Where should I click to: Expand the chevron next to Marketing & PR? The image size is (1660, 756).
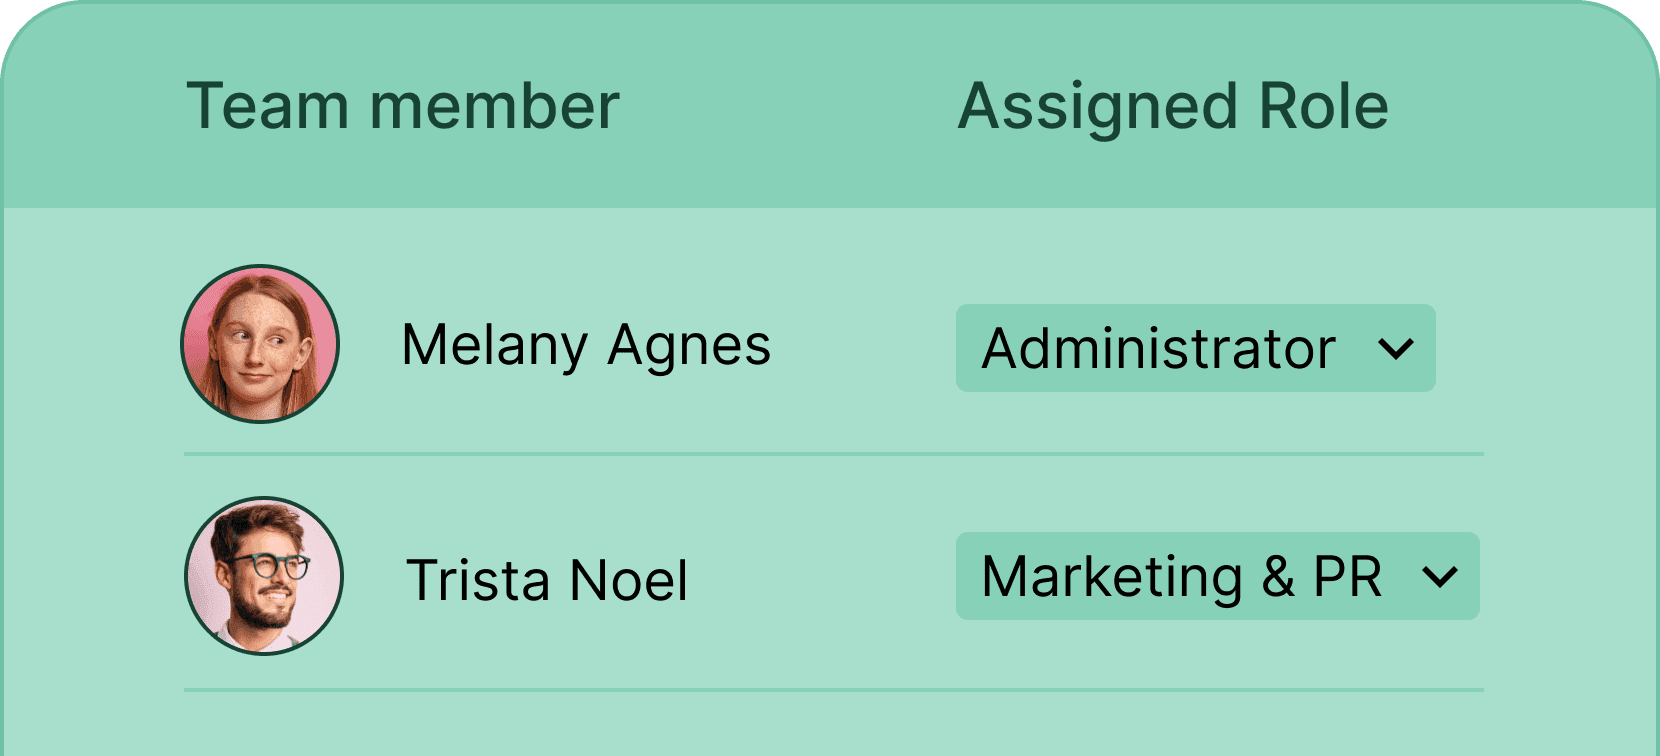coord(1439,576)
